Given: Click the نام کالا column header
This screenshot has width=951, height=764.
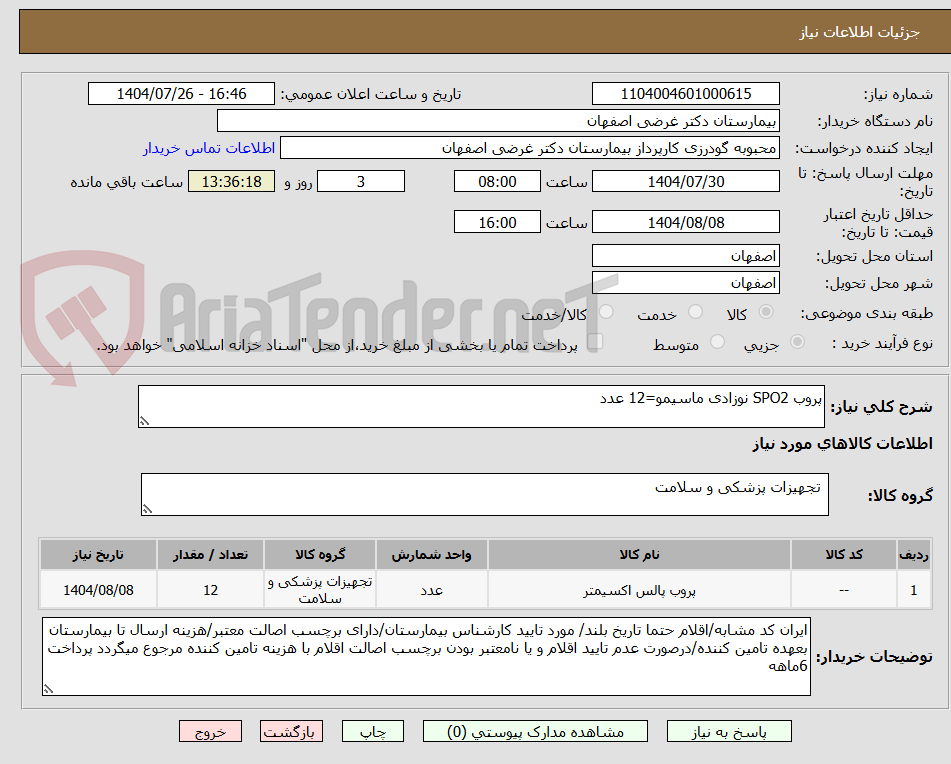Looking at the screenshot, I should pos(639,555).
